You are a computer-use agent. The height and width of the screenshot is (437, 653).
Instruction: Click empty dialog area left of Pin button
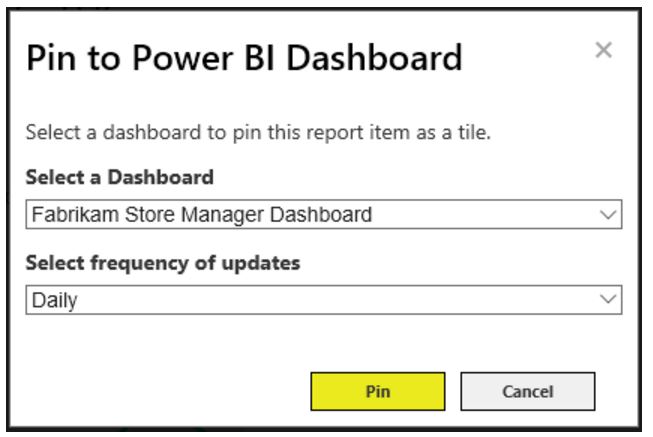click(x=160, y=391)
